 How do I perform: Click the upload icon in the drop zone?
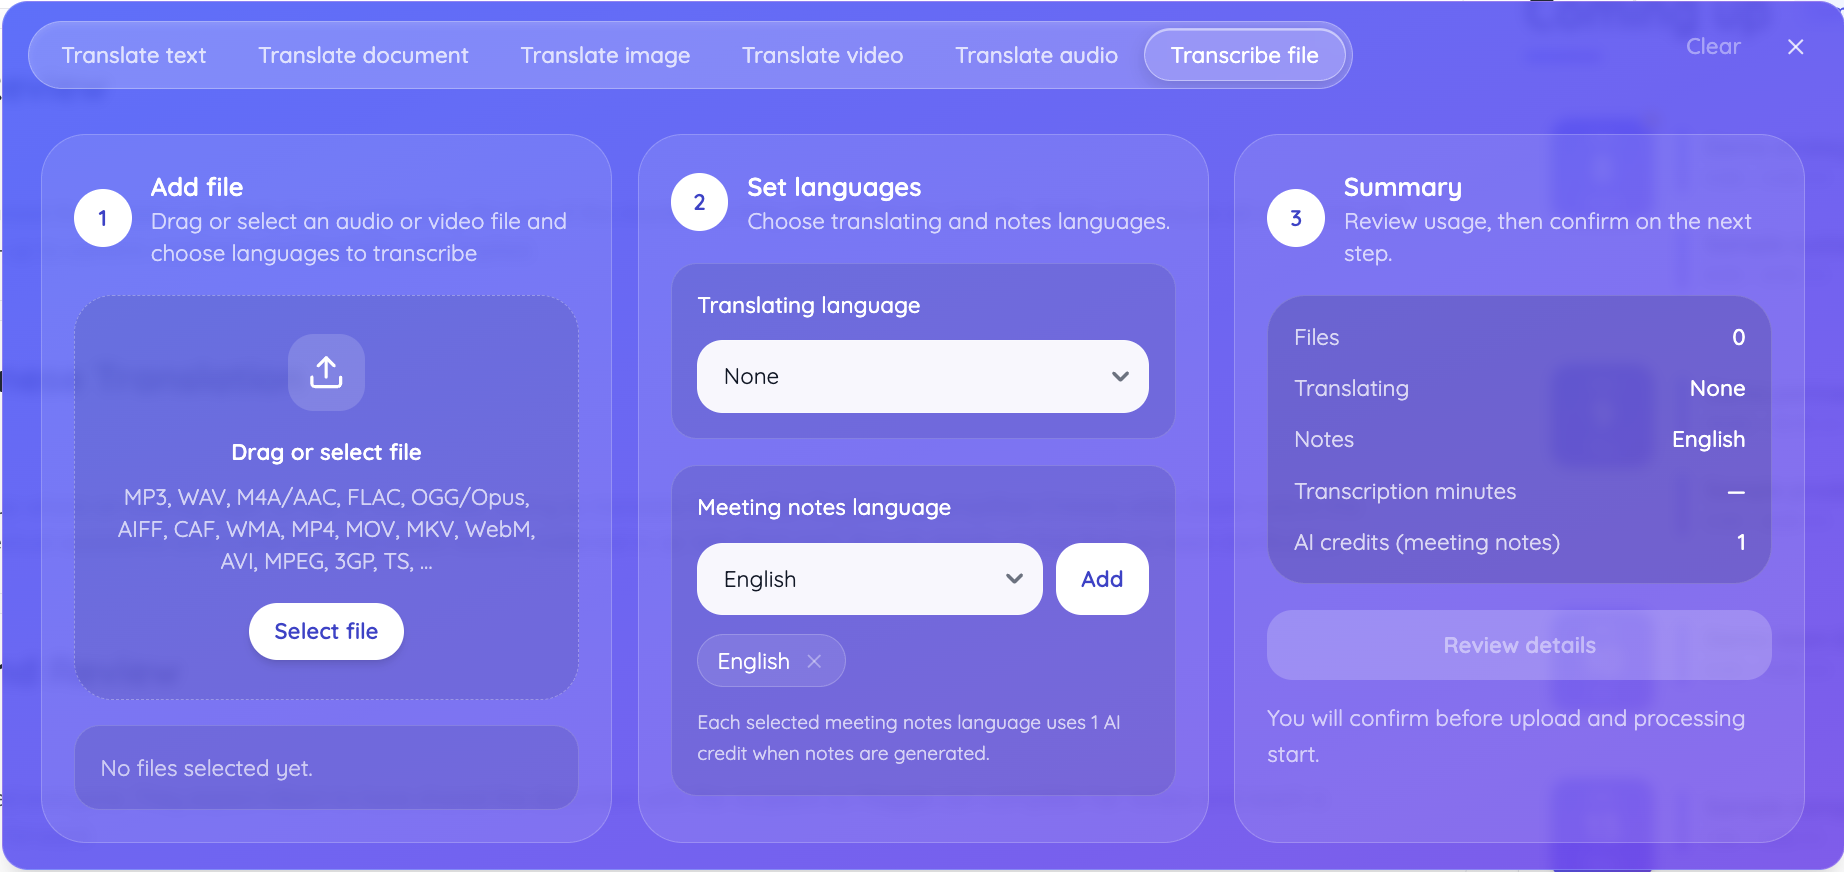[326, 372]
